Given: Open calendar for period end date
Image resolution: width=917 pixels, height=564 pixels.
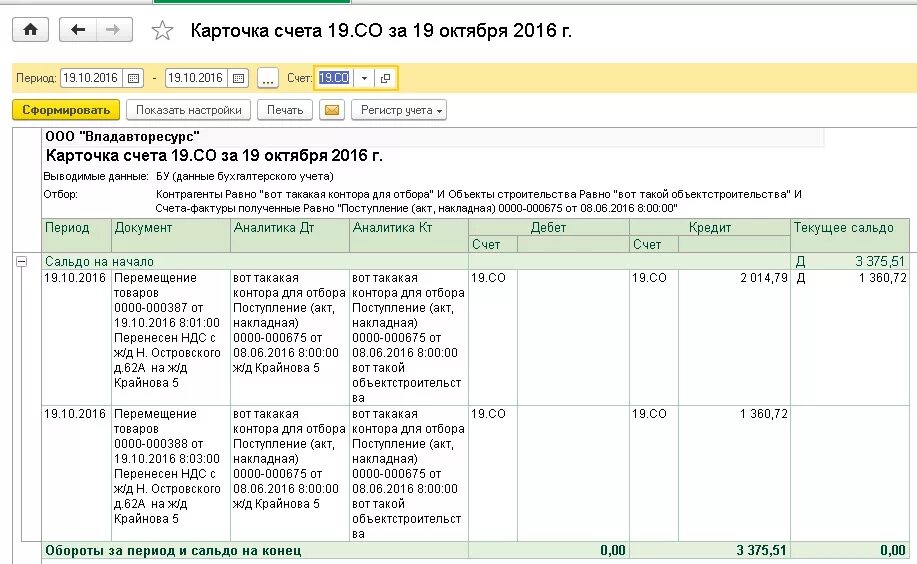Looking at the screenshot, I should tap(238, 78).
